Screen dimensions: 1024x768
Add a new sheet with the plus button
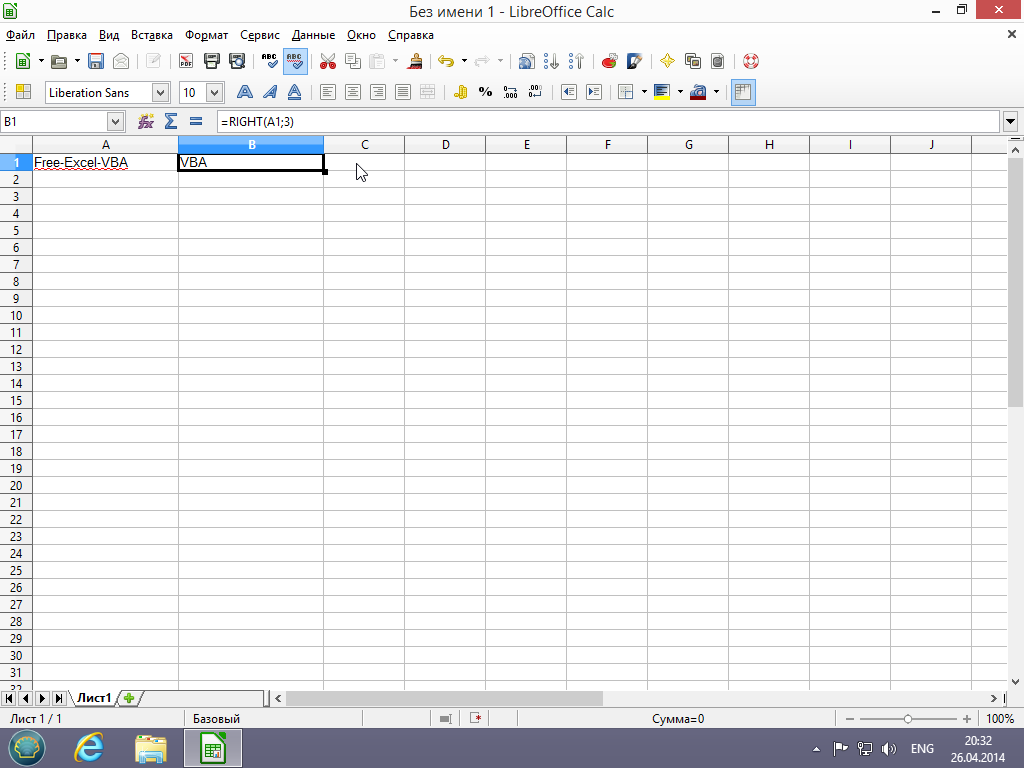(x=128, y=698)
